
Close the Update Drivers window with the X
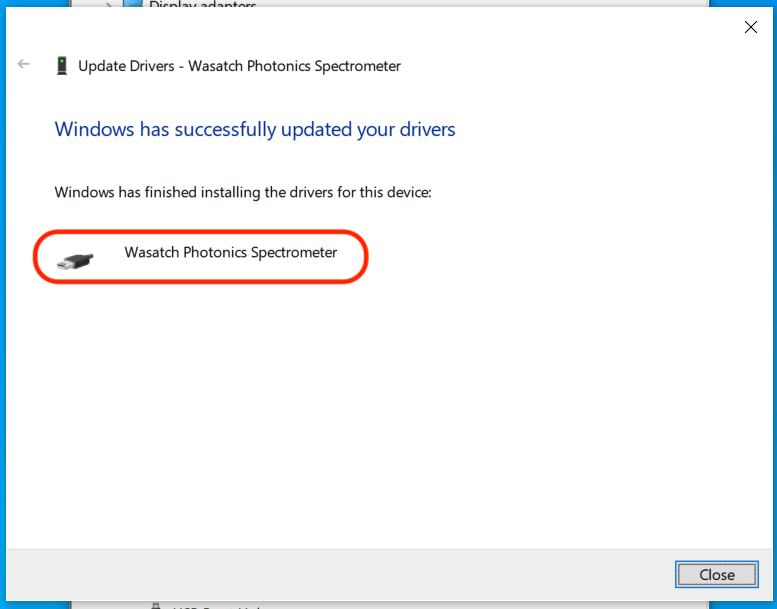pos(751,27)
